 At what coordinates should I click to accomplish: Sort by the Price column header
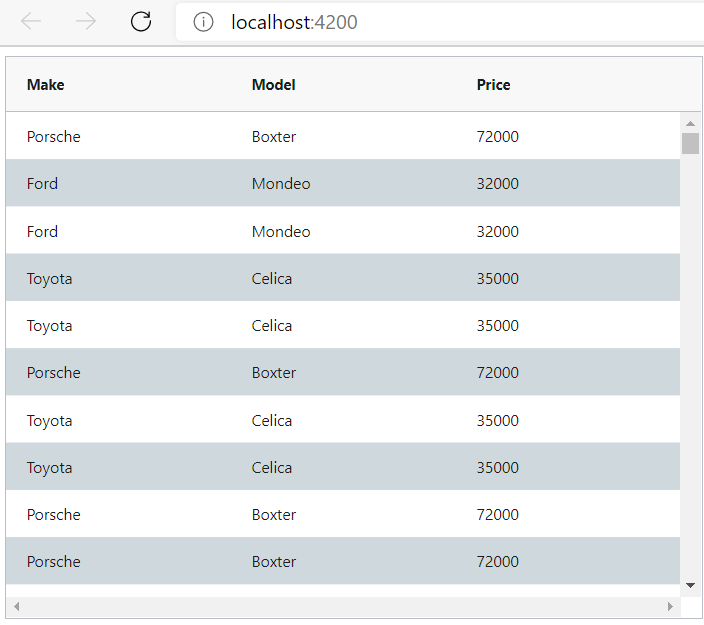pos(493,85)
